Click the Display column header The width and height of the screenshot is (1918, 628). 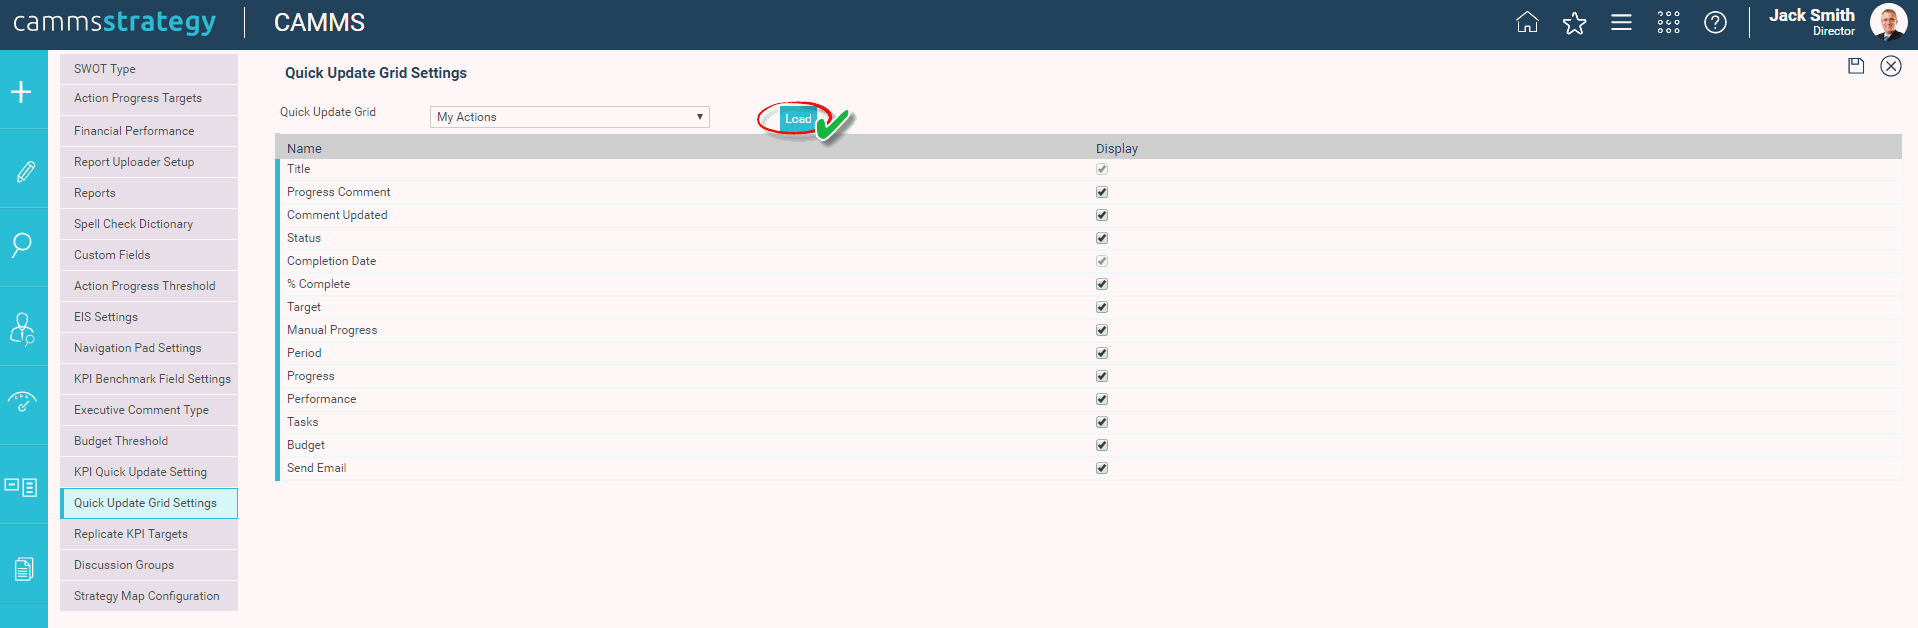[1117, 148]
